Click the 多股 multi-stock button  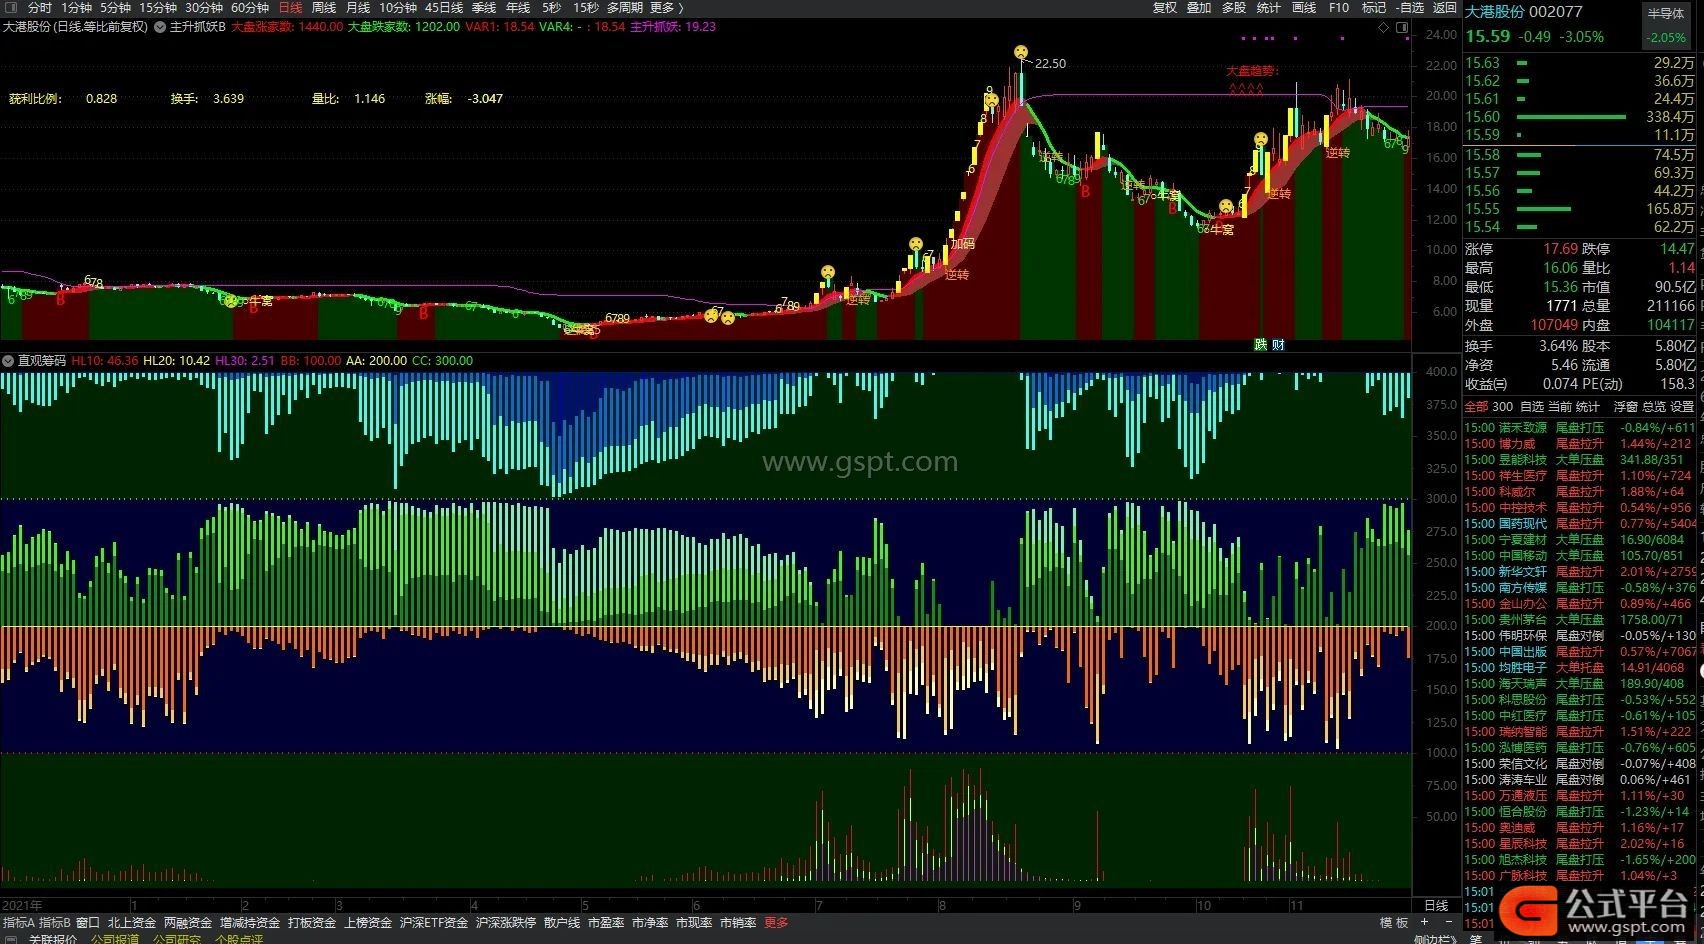(x=1234, y=7)
